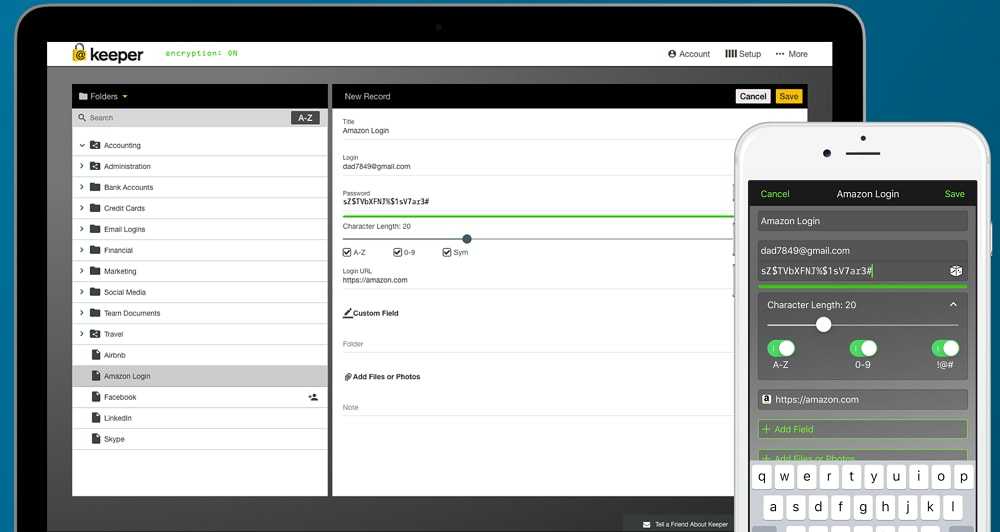Select the Airbnb record in the list
This screenshot has height=532, width=1000.
pos(115,355)
